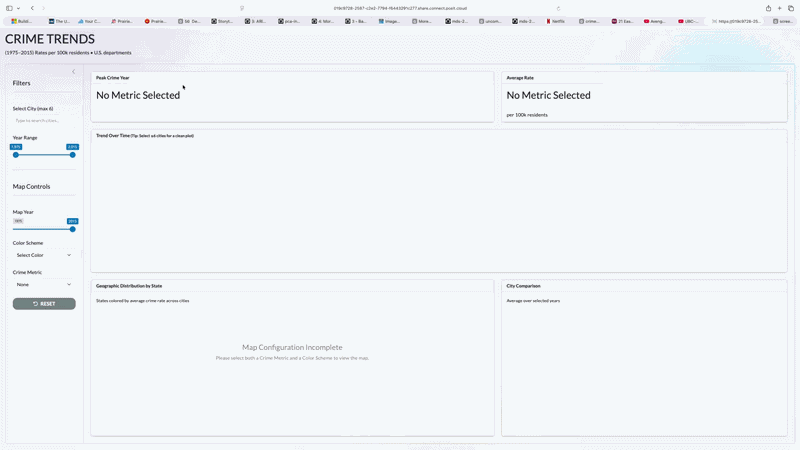Click the browser address bar
This screenshot has width=800, height=450.
[400, 8]
